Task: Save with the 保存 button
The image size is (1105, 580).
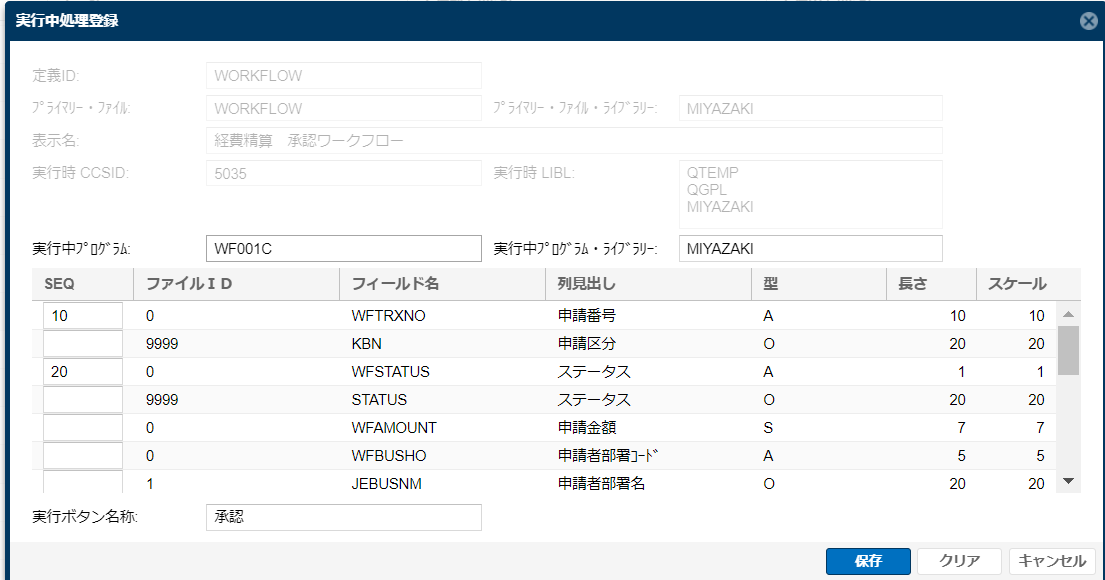Action: coord(868,561)
